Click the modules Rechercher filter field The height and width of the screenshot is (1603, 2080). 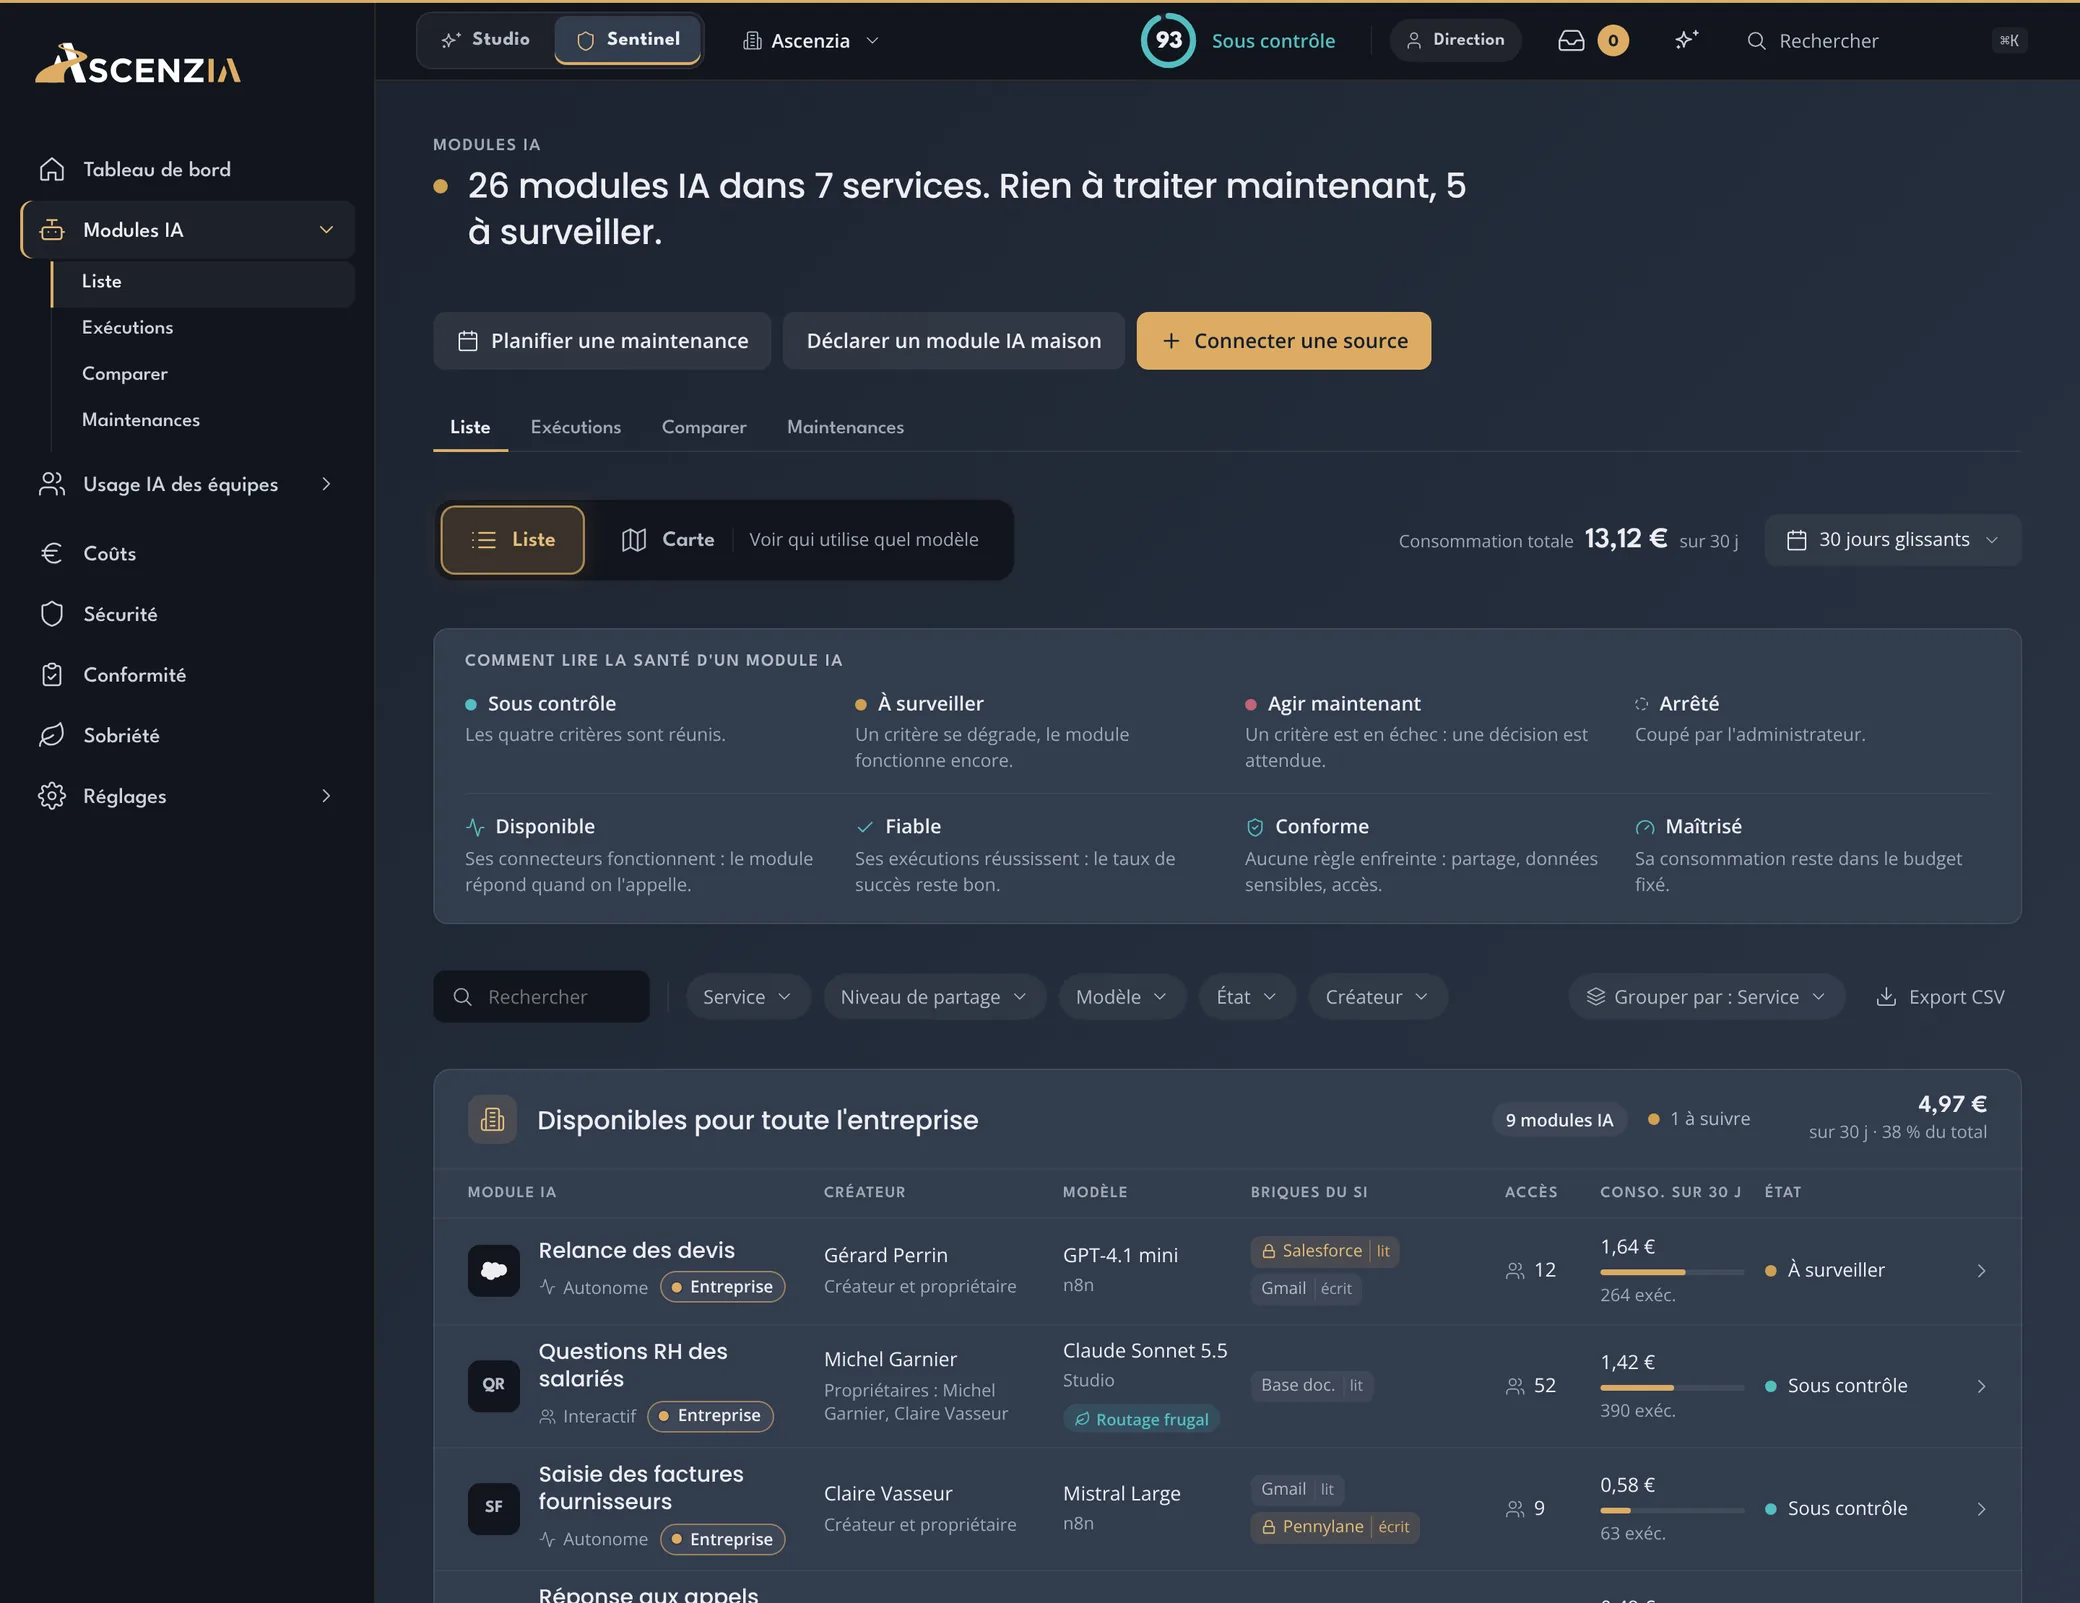tap(541, 997)
